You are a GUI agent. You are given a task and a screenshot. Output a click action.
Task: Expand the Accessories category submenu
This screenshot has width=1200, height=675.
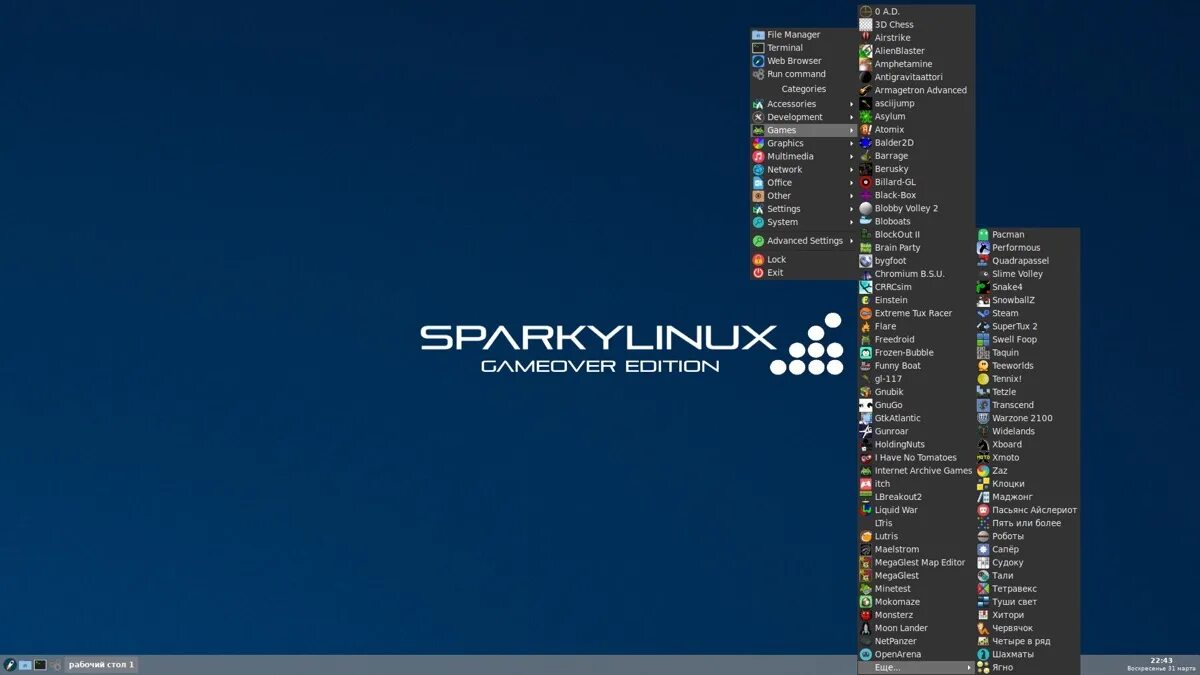point(804,104)
